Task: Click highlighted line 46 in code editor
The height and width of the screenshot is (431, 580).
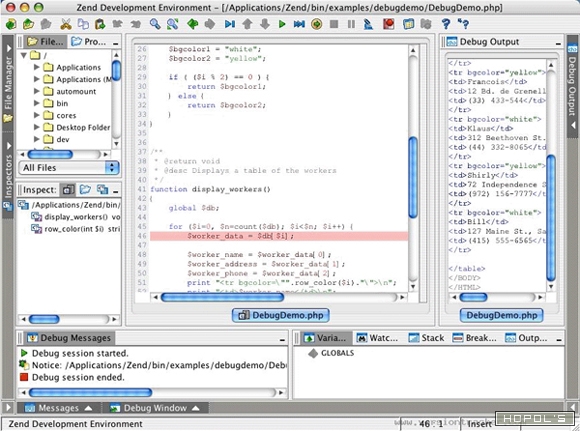Action: [279, 236]
